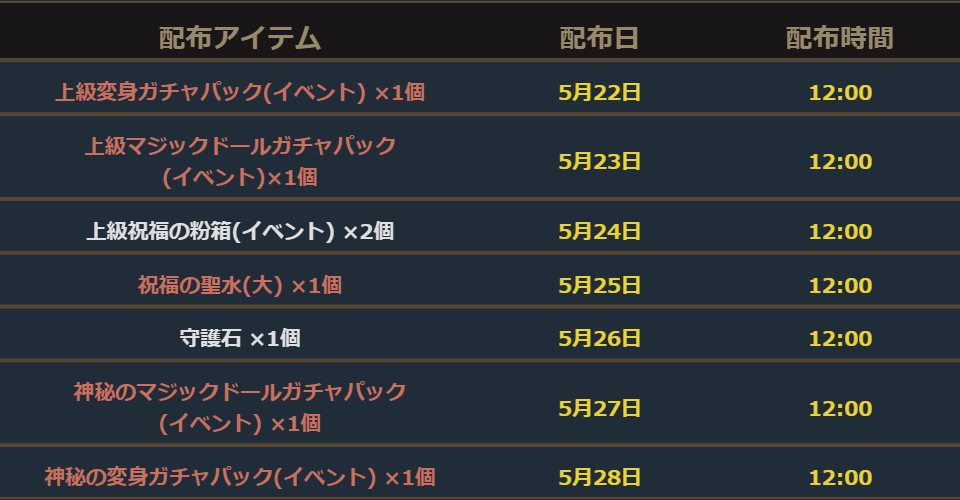Select 上級マジックドールガチャパック (イベント)×1個 item
Screen dimensions: 960x500
[240, 161]
